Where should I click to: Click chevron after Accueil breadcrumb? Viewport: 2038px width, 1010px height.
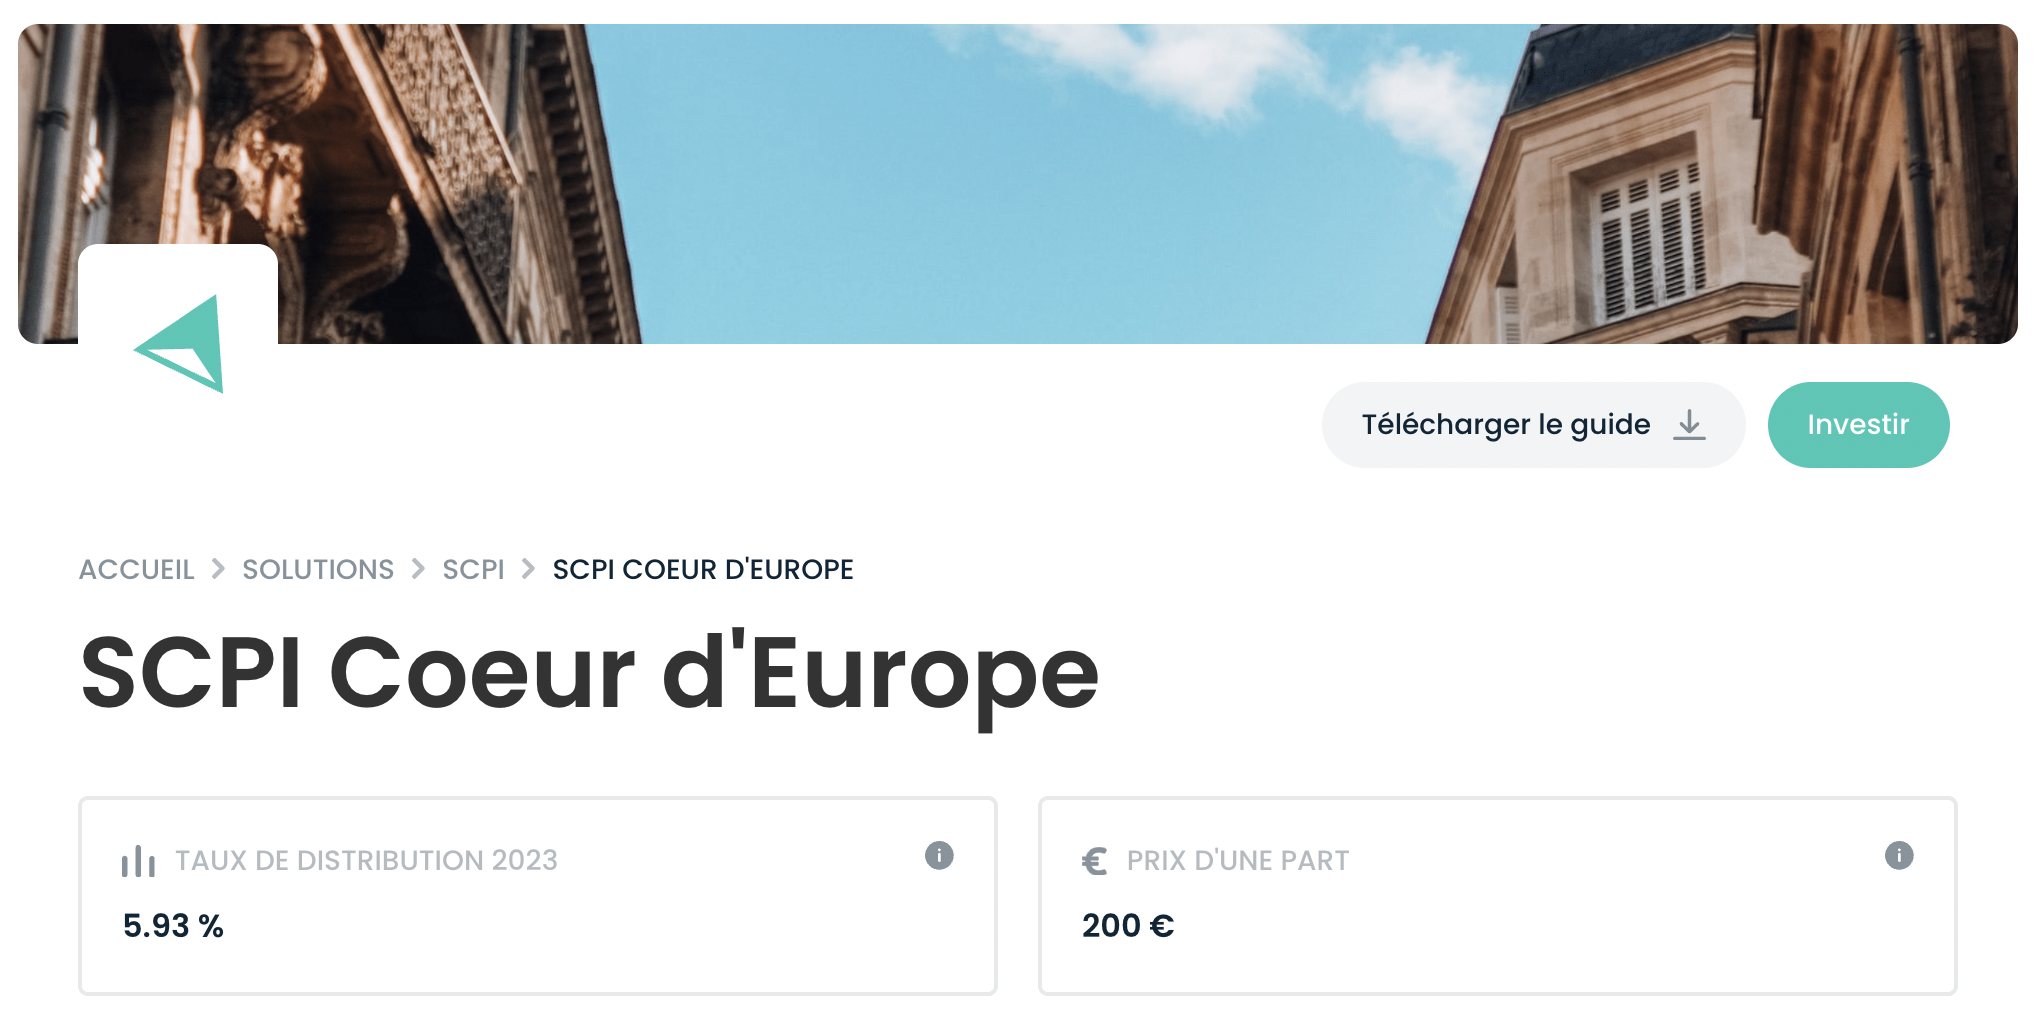pos(218,569)
